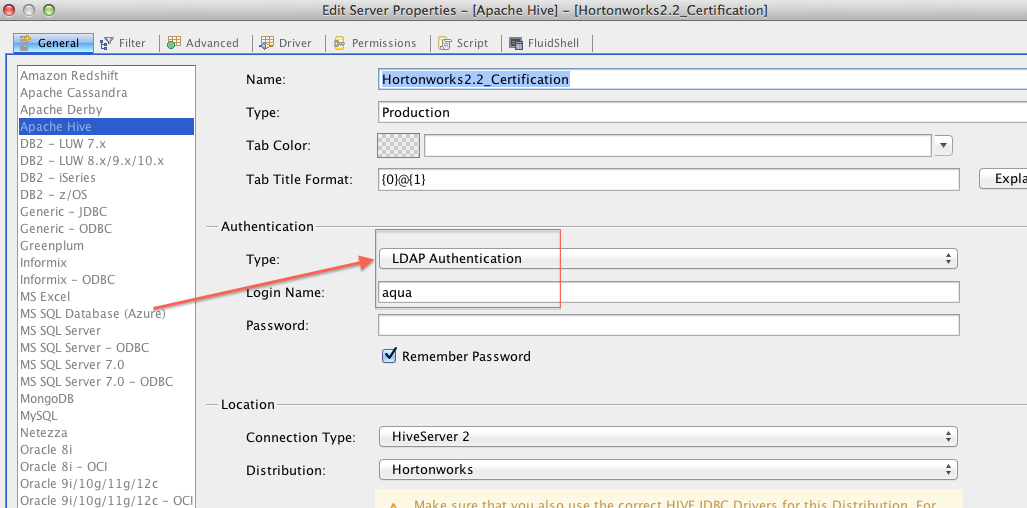Screen dimensions: 1027x508
Task: Click the Advanced tab icon
Action: coord(174,43)
